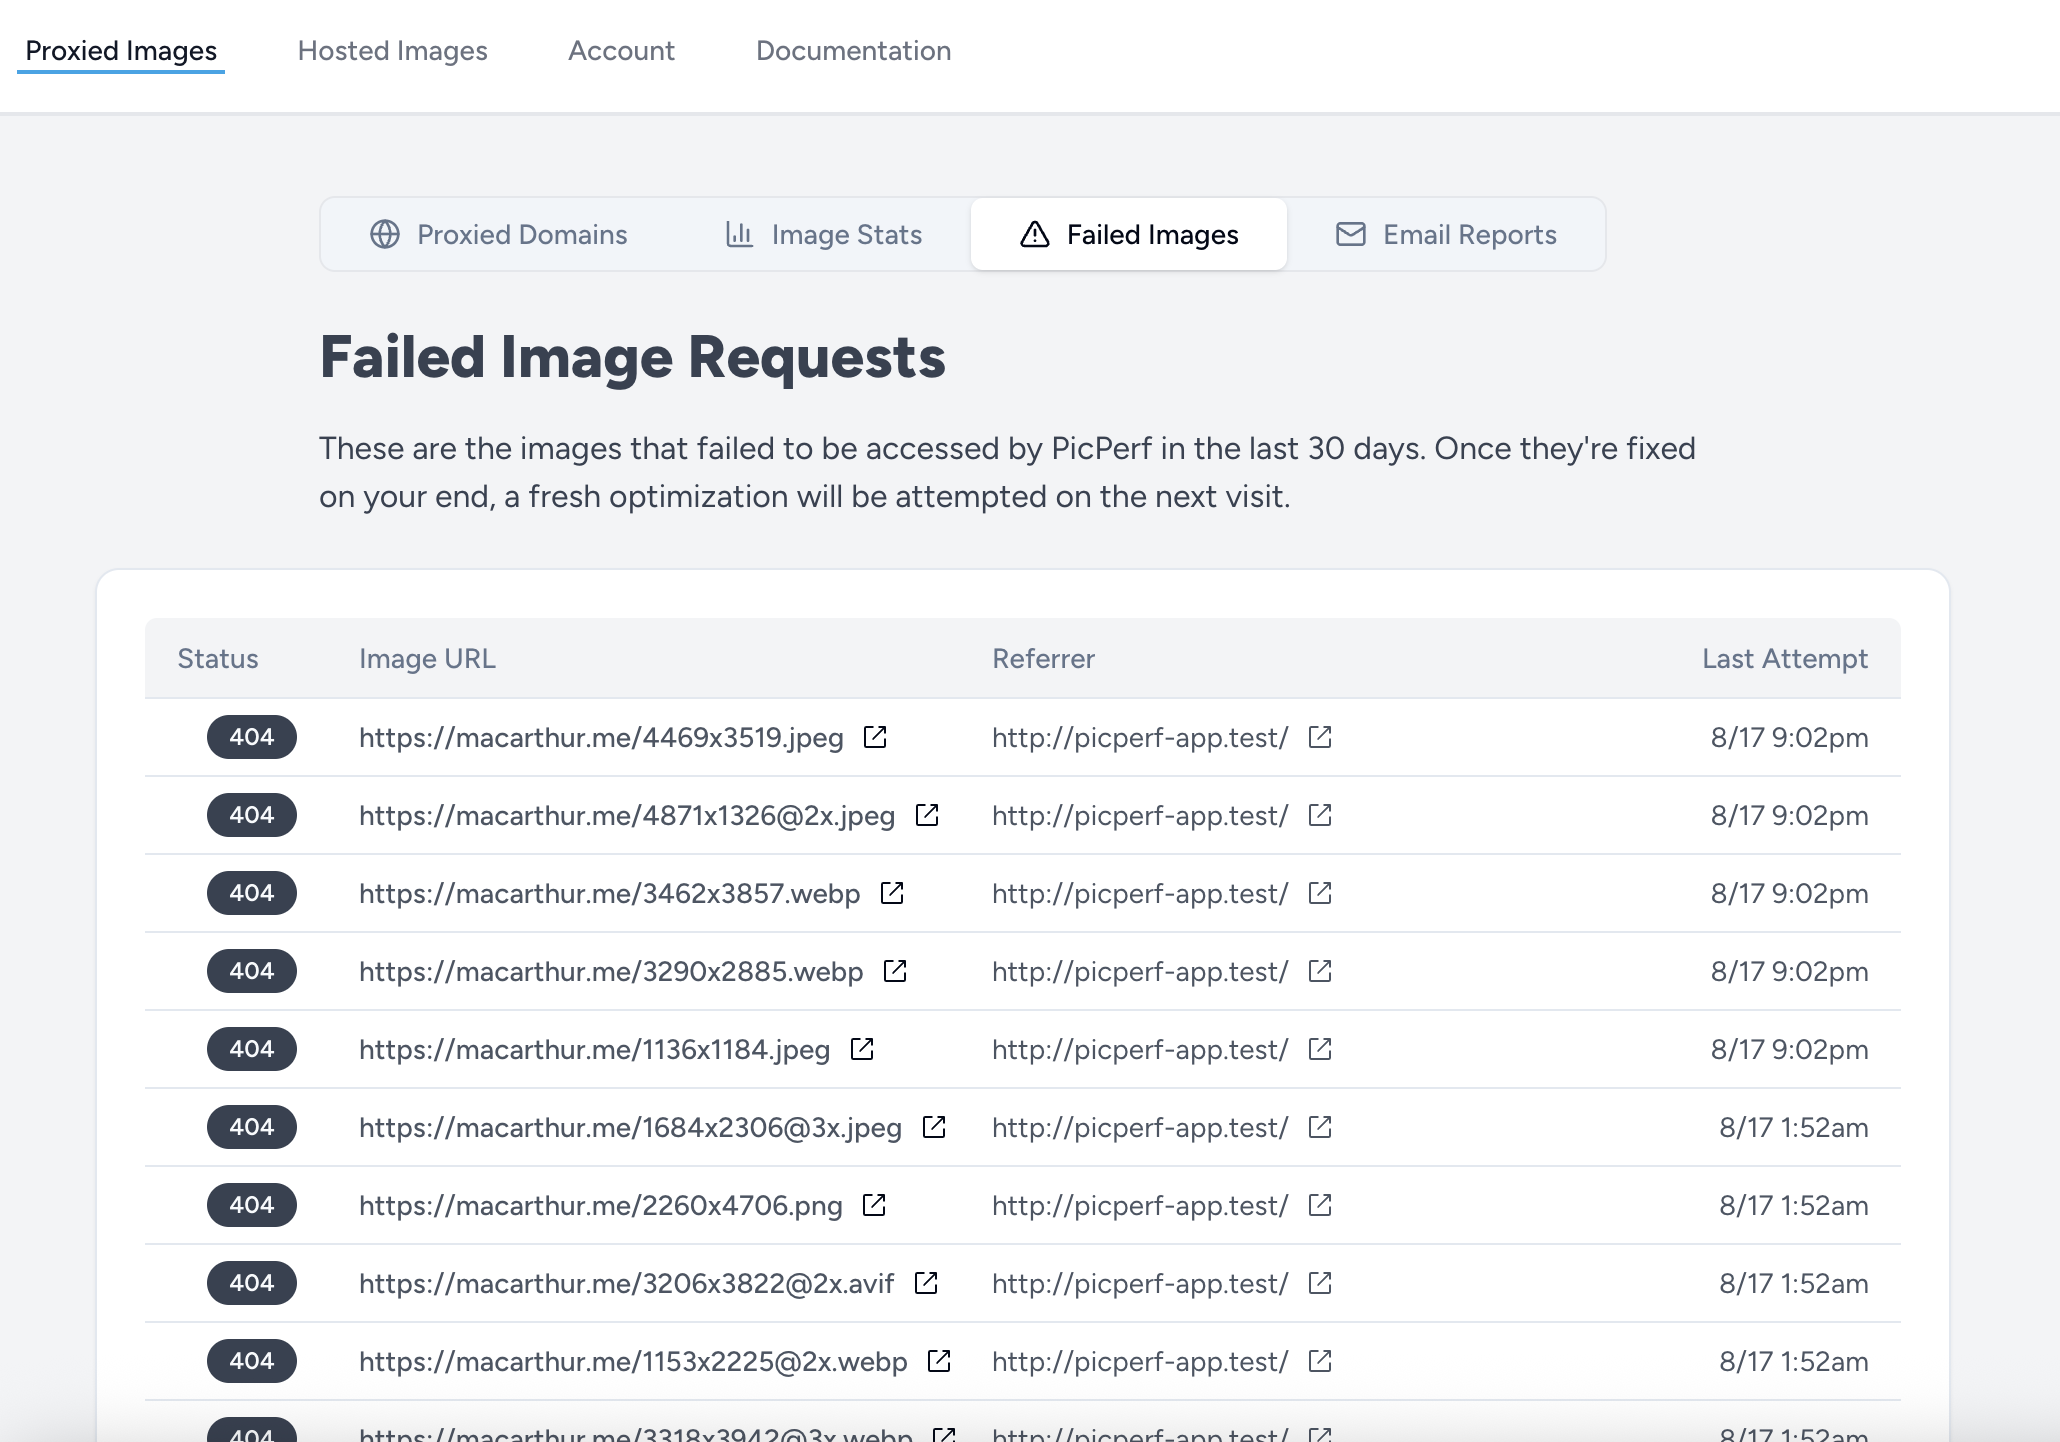This screenshot has width=2060, height=1442.
Task: Click the 404 status badge in first row
Action: click(x=252, y=737)
